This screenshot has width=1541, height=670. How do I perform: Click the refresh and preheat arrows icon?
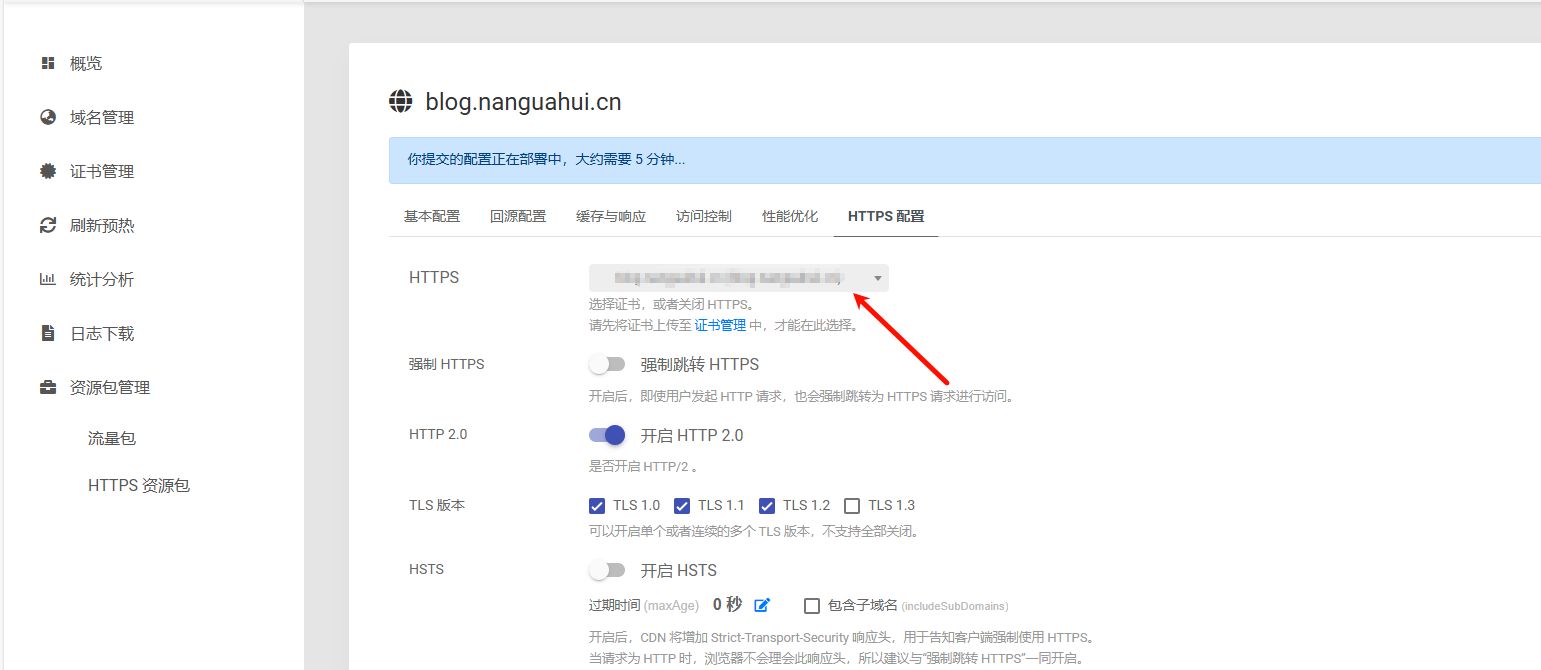pos(47,226)
